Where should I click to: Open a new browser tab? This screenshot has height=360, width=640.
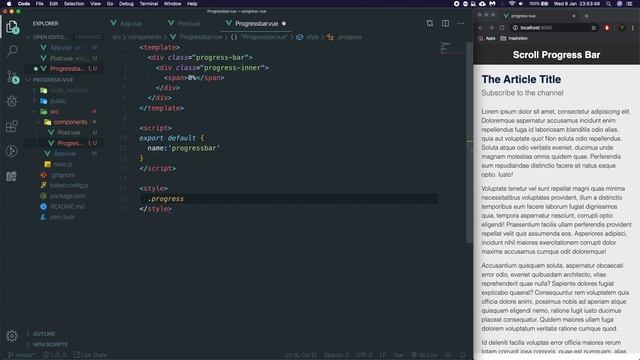[587, 16]
